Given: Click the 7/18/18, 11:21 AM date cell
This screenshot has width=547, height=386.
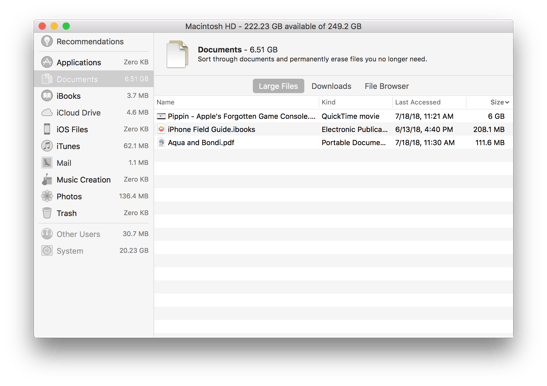Looking at the screenshot, I should (424, 116).
